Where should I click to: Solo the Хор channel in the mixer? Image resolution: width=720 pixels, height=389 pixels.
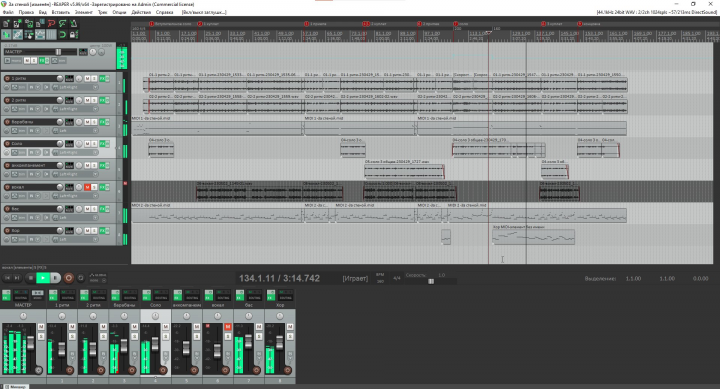coord(290,337)
